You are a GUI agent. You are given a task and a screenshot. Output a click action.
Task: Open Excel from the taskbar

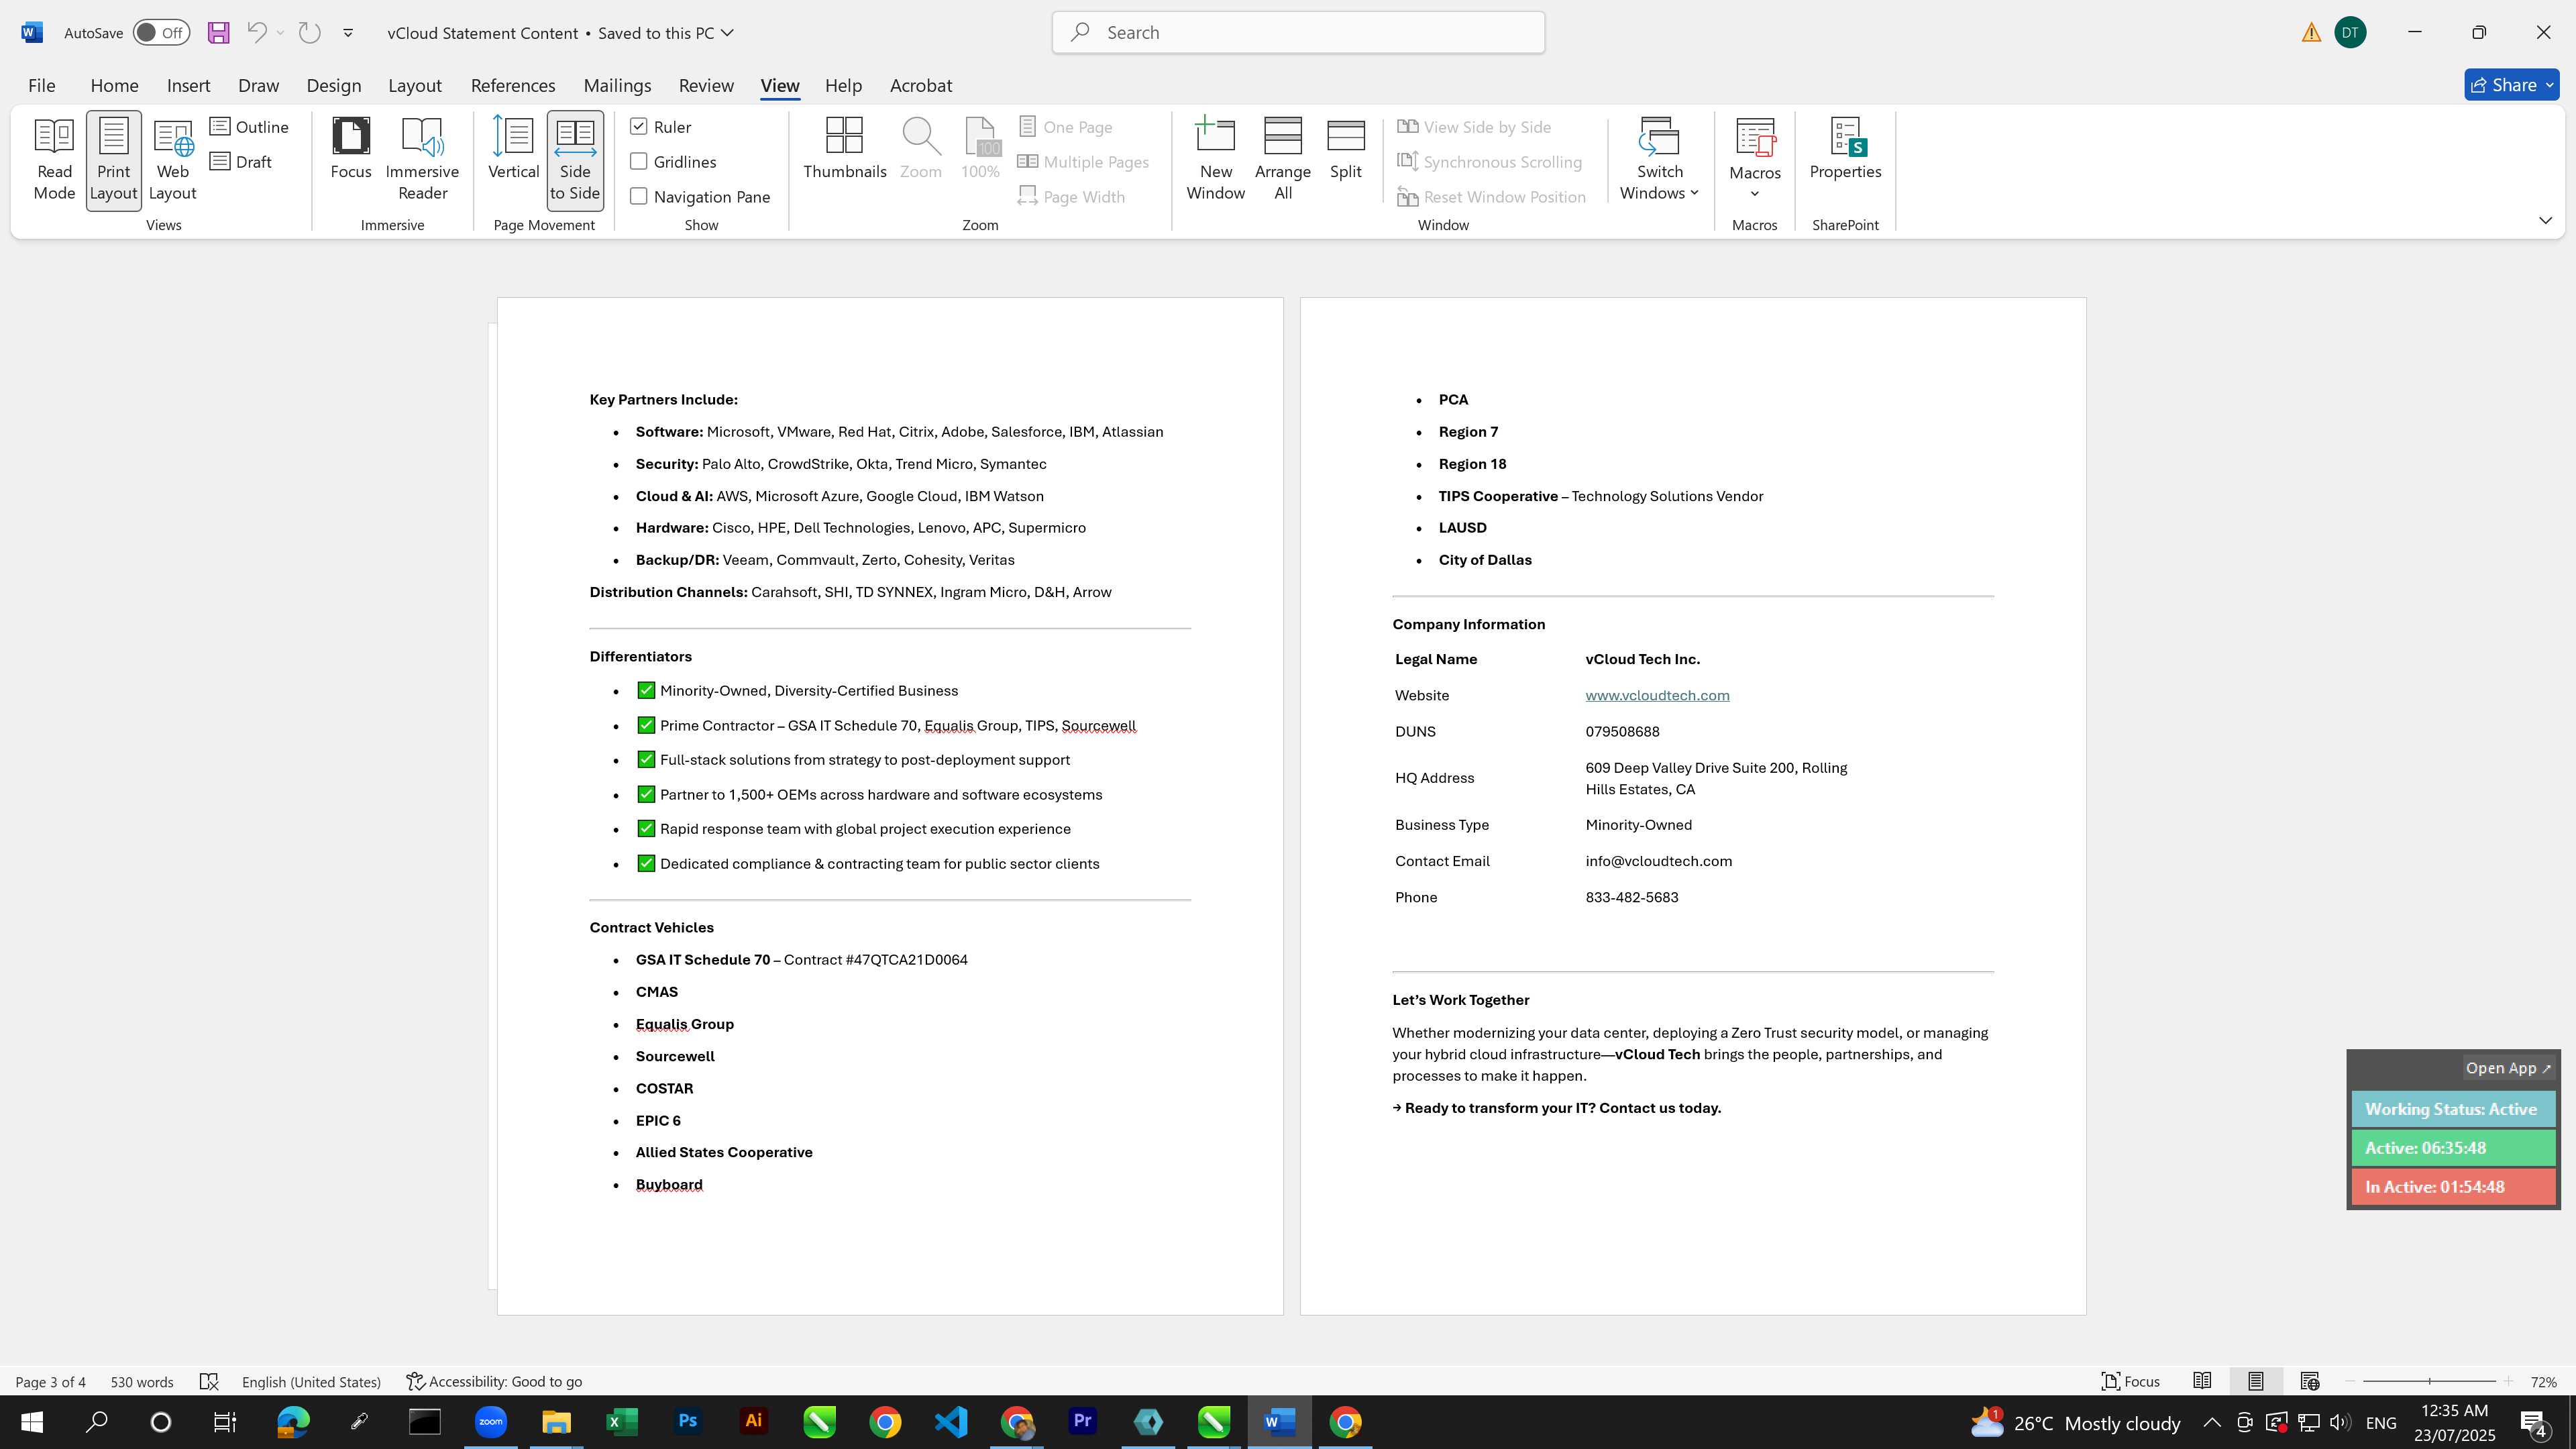coord(622,1422)
